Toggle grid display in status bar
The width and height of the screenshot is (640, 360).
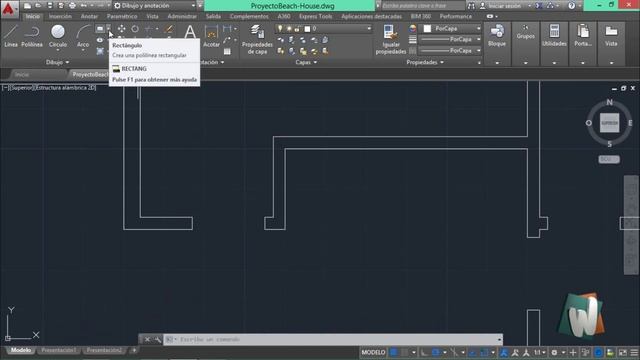[393, 352]
